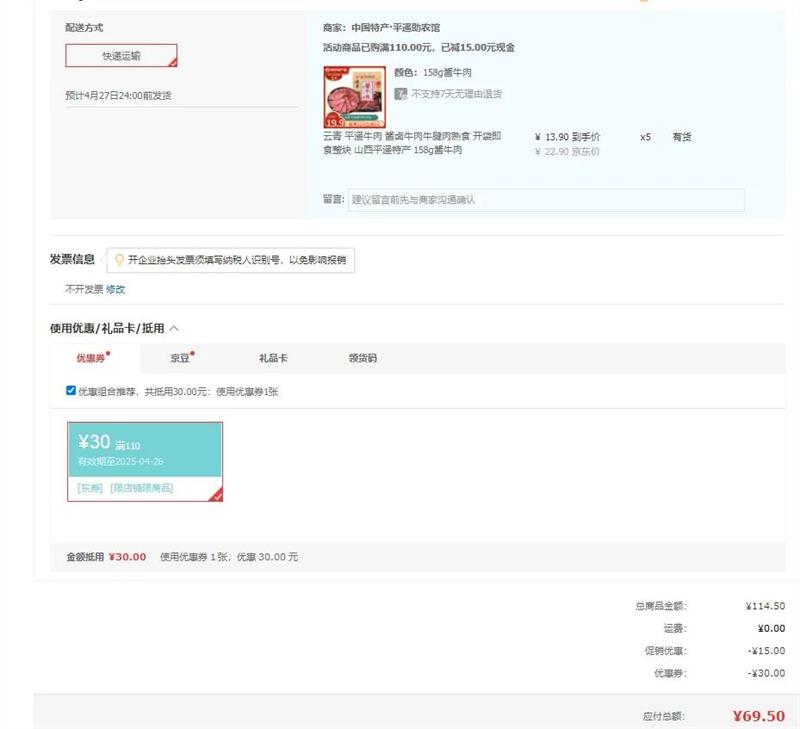800x729 pixels.
Task: Click the [东券] tag on the coupon
Action: pyautogui.click(x=90, y=488)
